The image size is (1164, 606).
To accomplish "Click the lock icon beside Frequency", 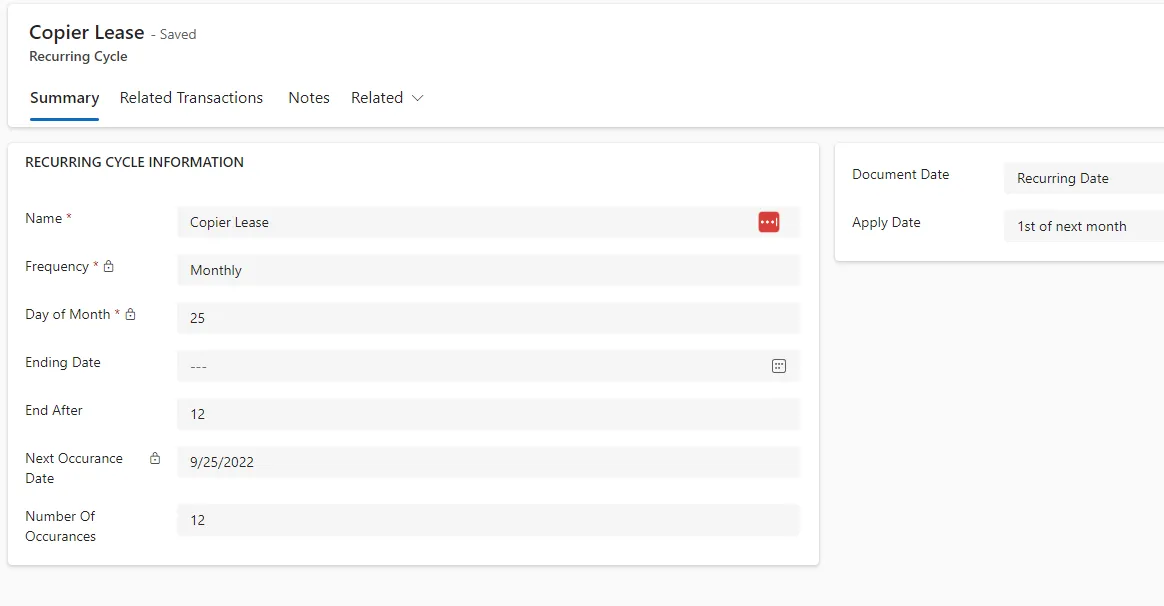I will point(108,266).
